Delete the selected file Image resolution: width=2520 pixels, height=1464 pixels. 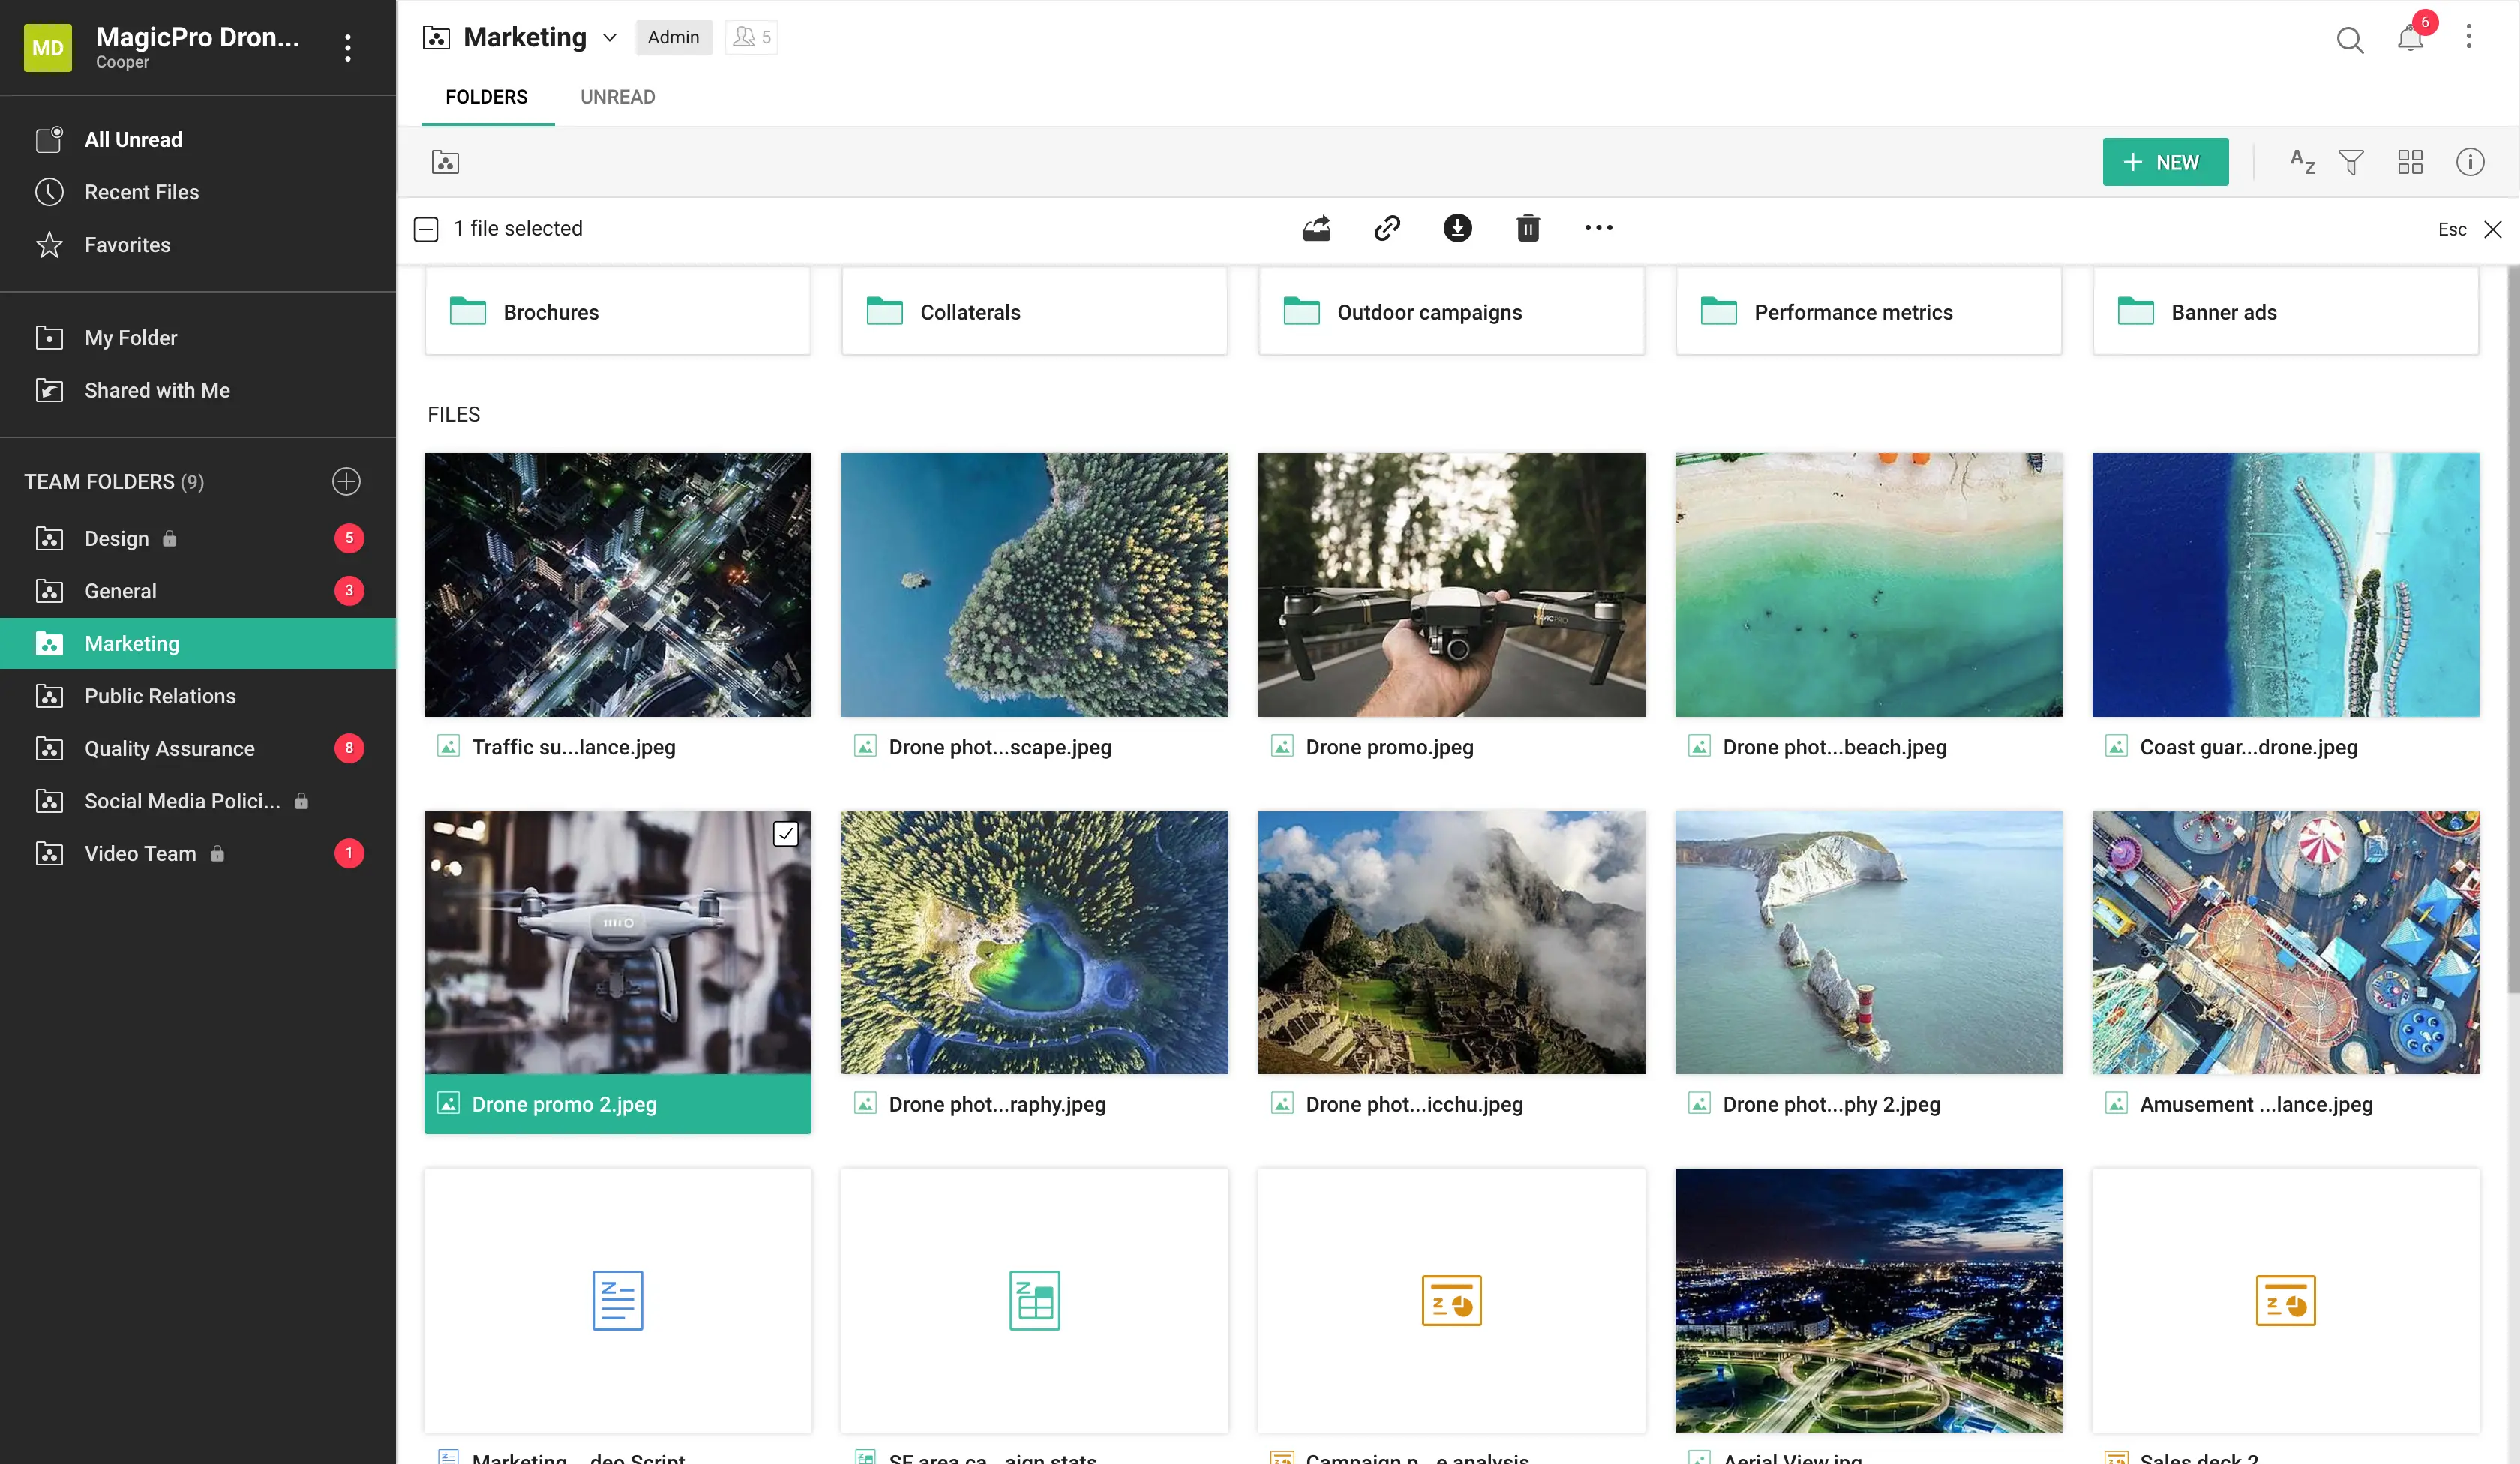click(1527, 228)
